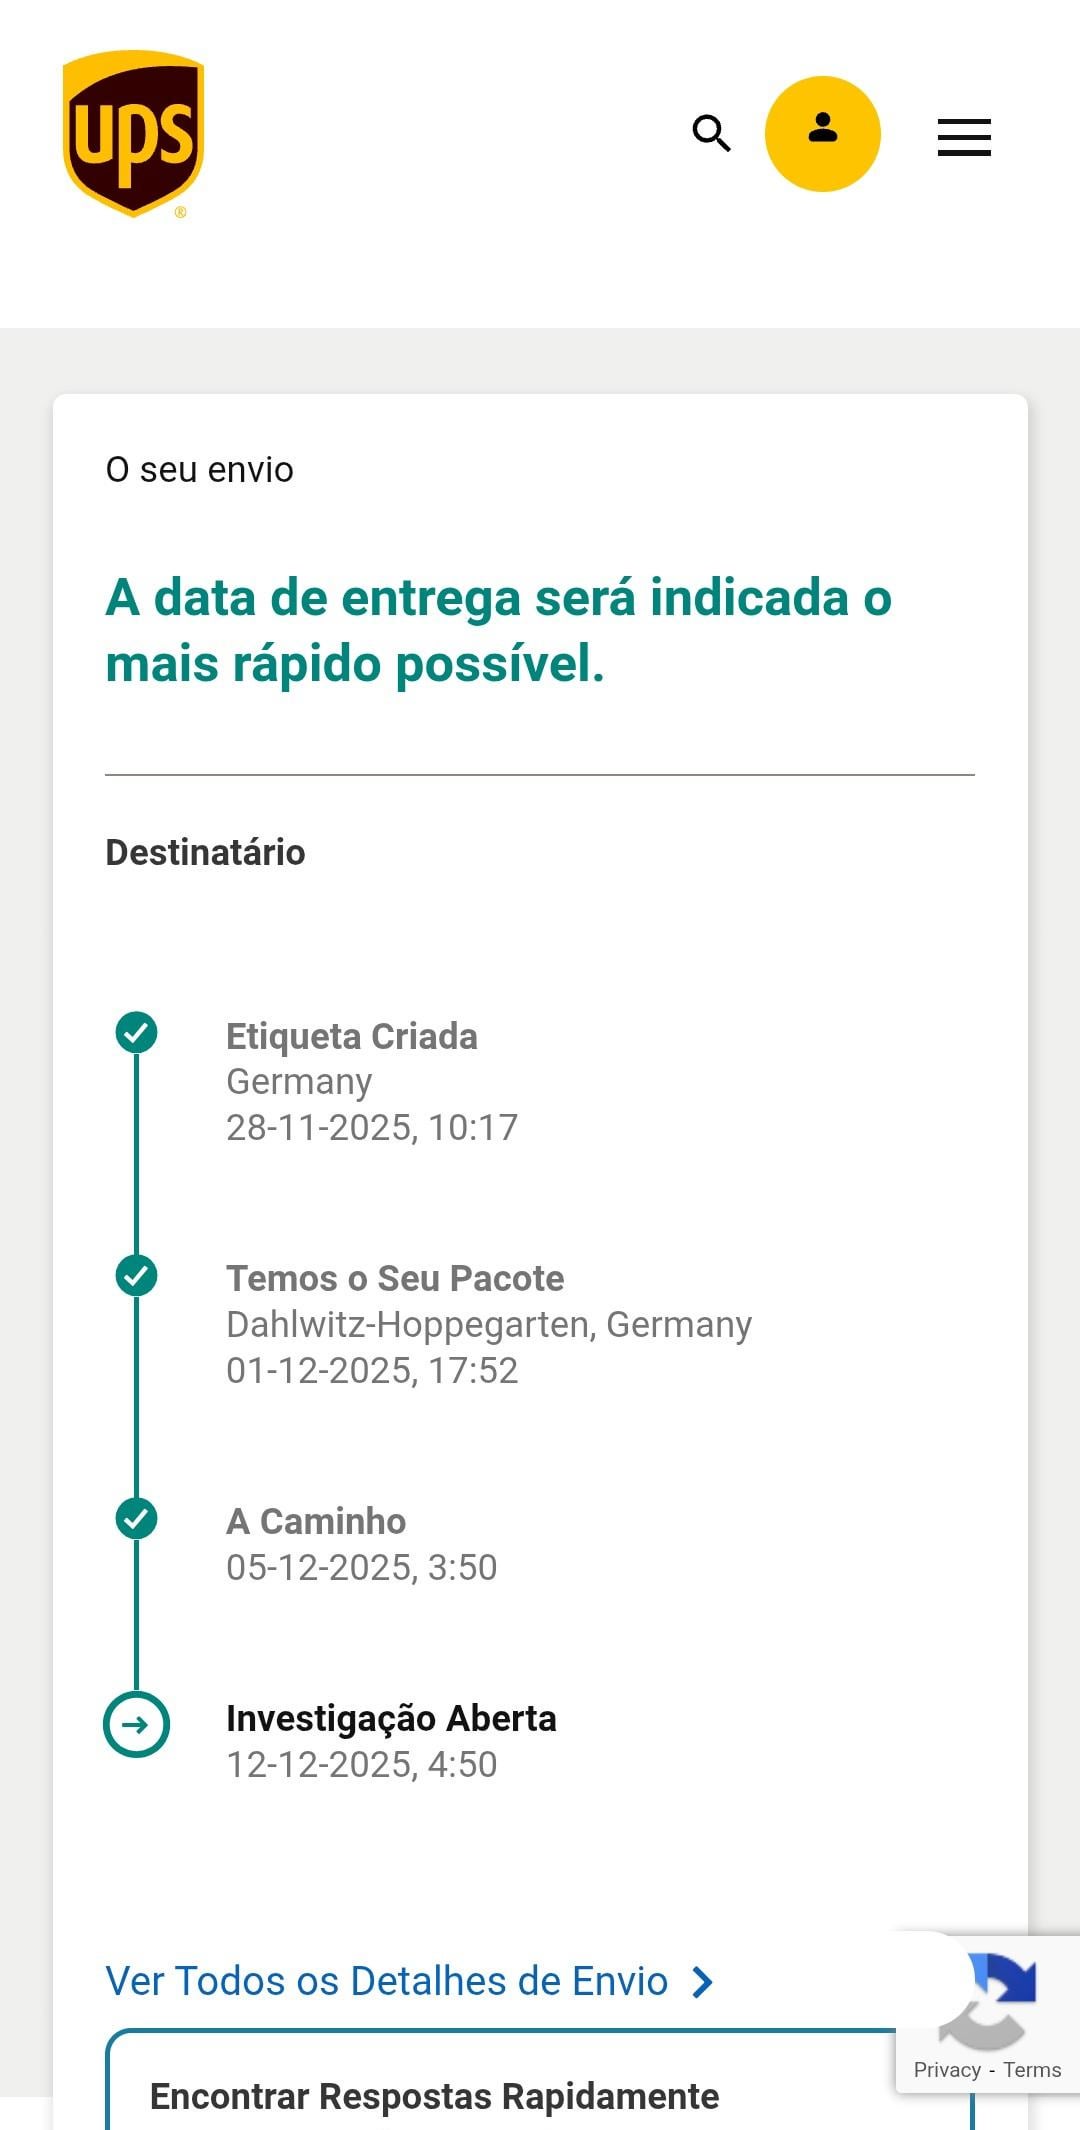Open the reCAPTCHA Privacy link

click(x=946, y=2070)
